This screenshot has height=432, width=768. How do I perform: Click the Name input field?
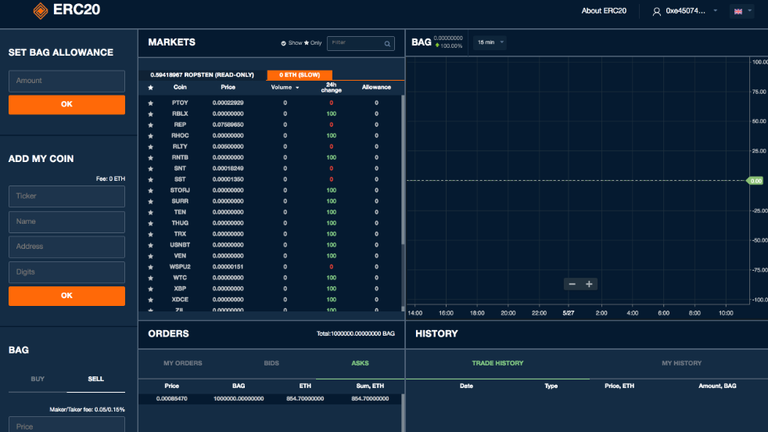(x=67, y=222)
